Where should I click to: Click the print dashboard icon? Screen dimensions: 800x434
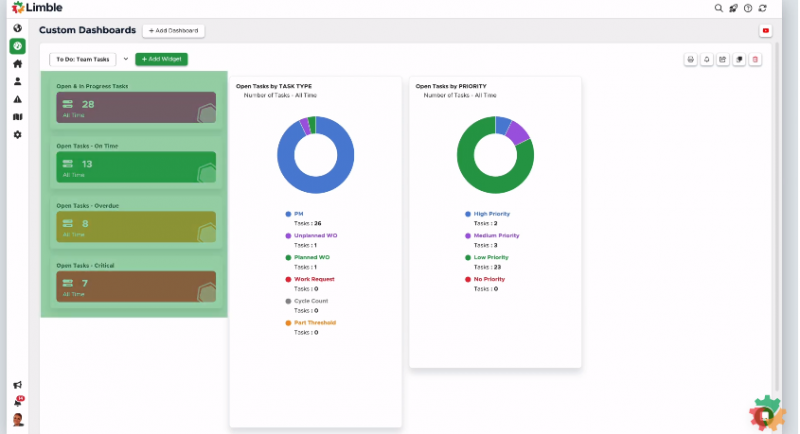click(690, 60)
